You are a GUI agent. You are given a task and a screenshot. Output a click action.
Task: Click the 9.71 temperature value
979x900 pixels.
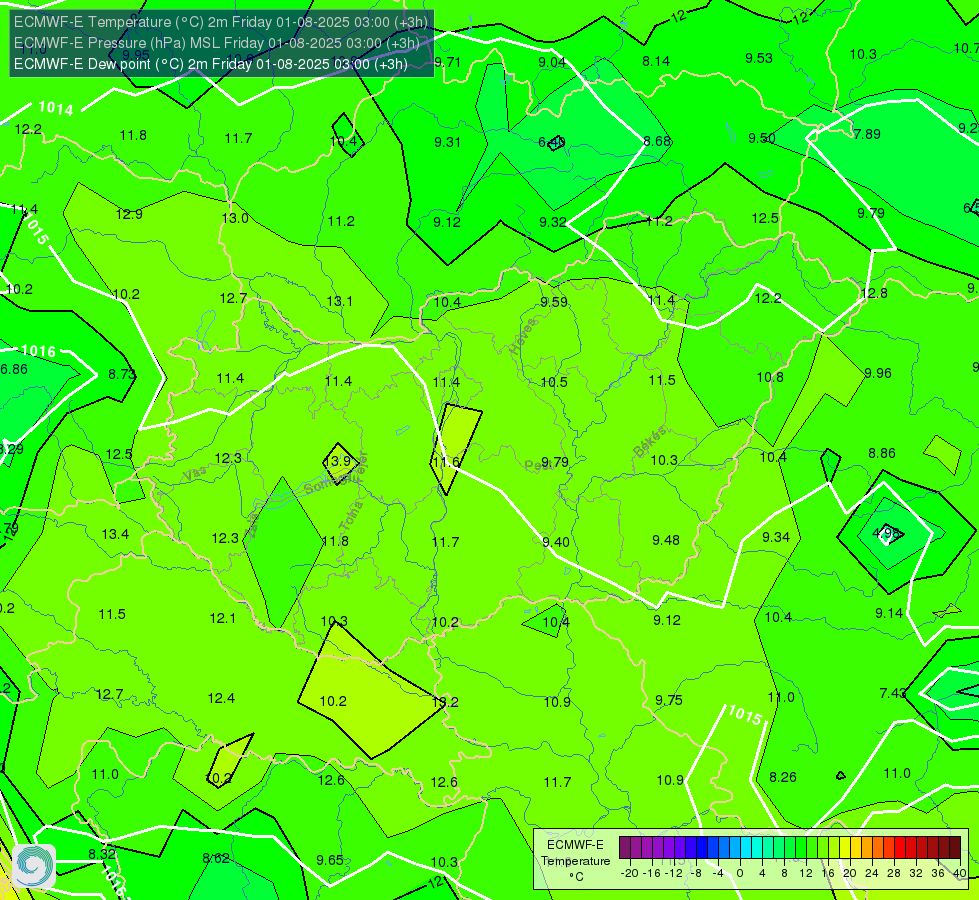point(447,62)
